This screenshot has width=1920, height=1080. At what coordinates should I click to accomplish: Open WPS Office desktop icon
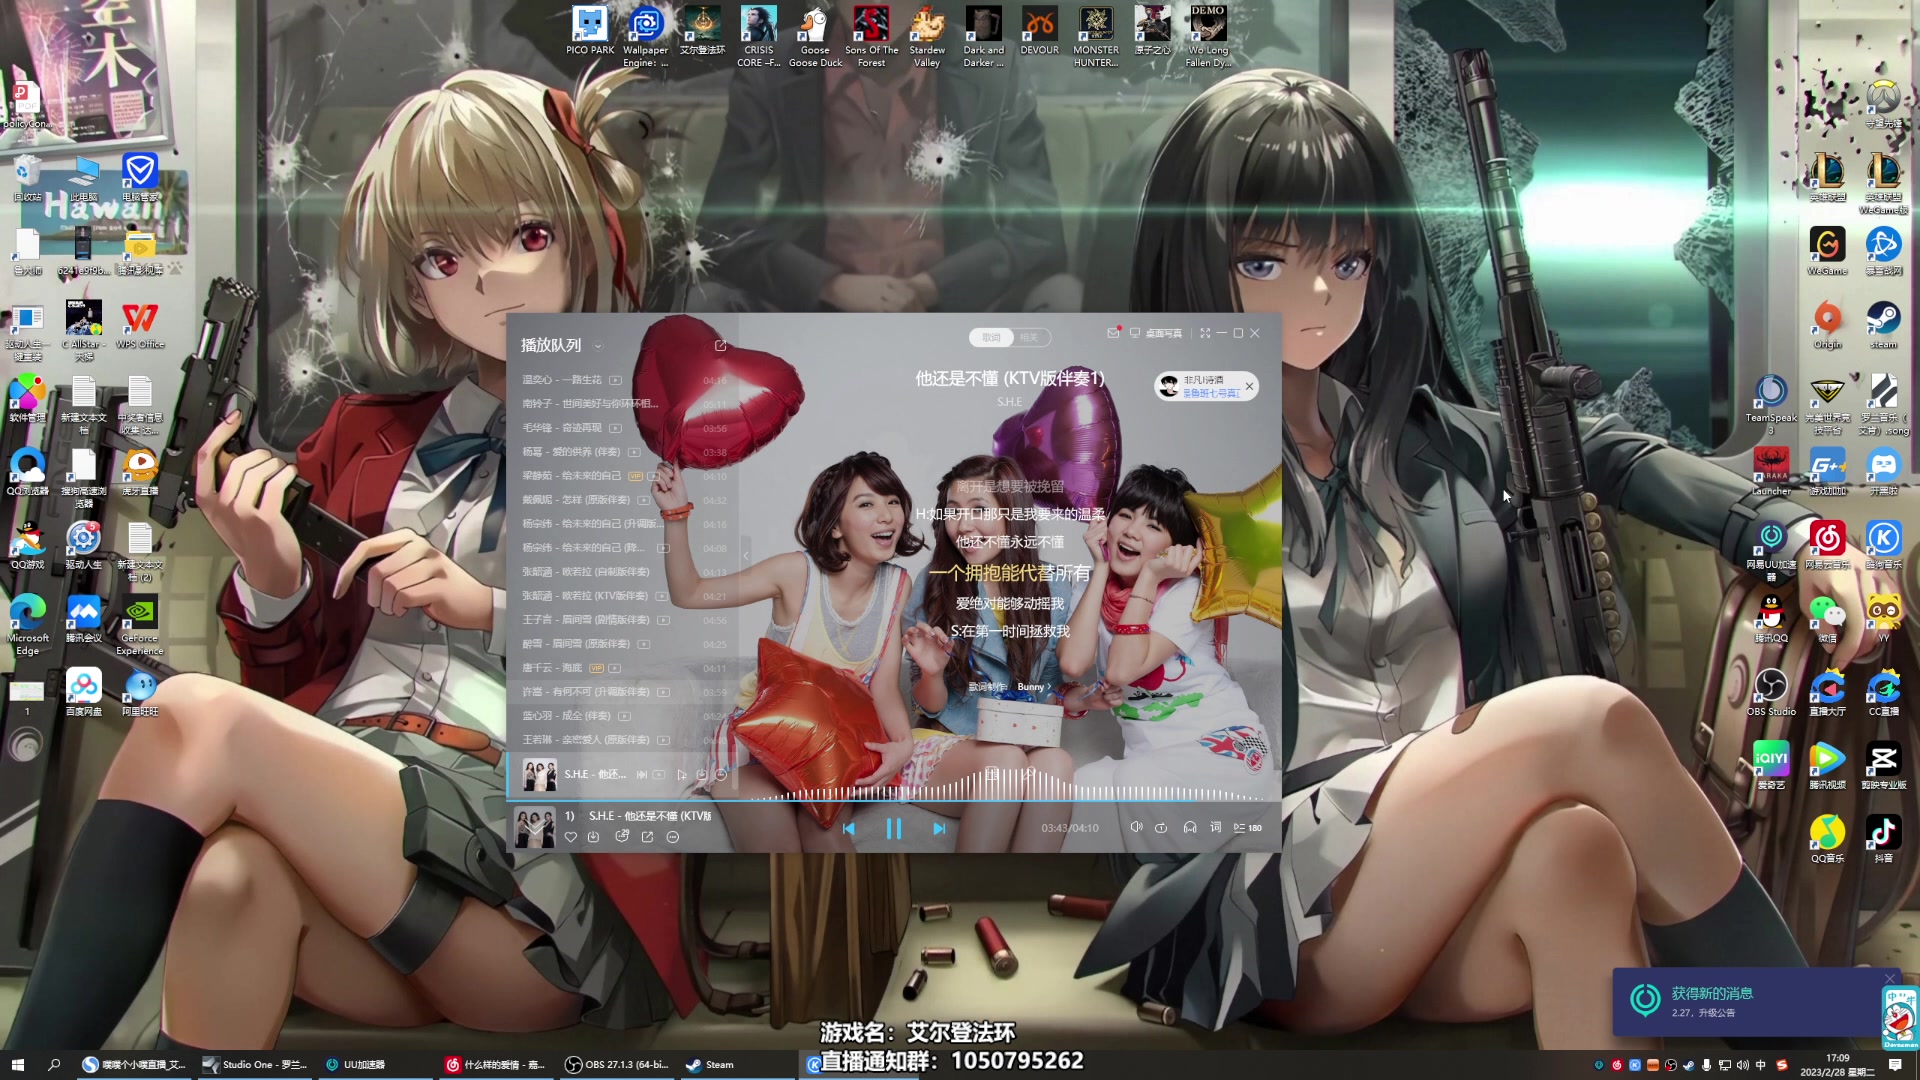[140, 325]
